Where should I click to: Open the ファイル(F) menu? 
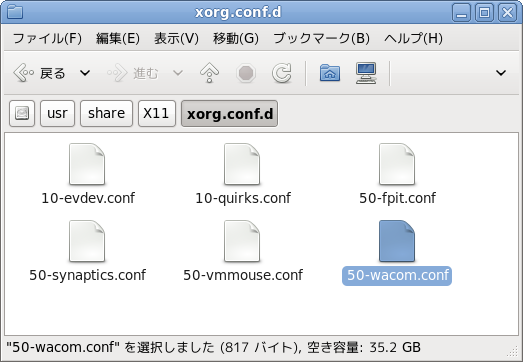(47, 38)
